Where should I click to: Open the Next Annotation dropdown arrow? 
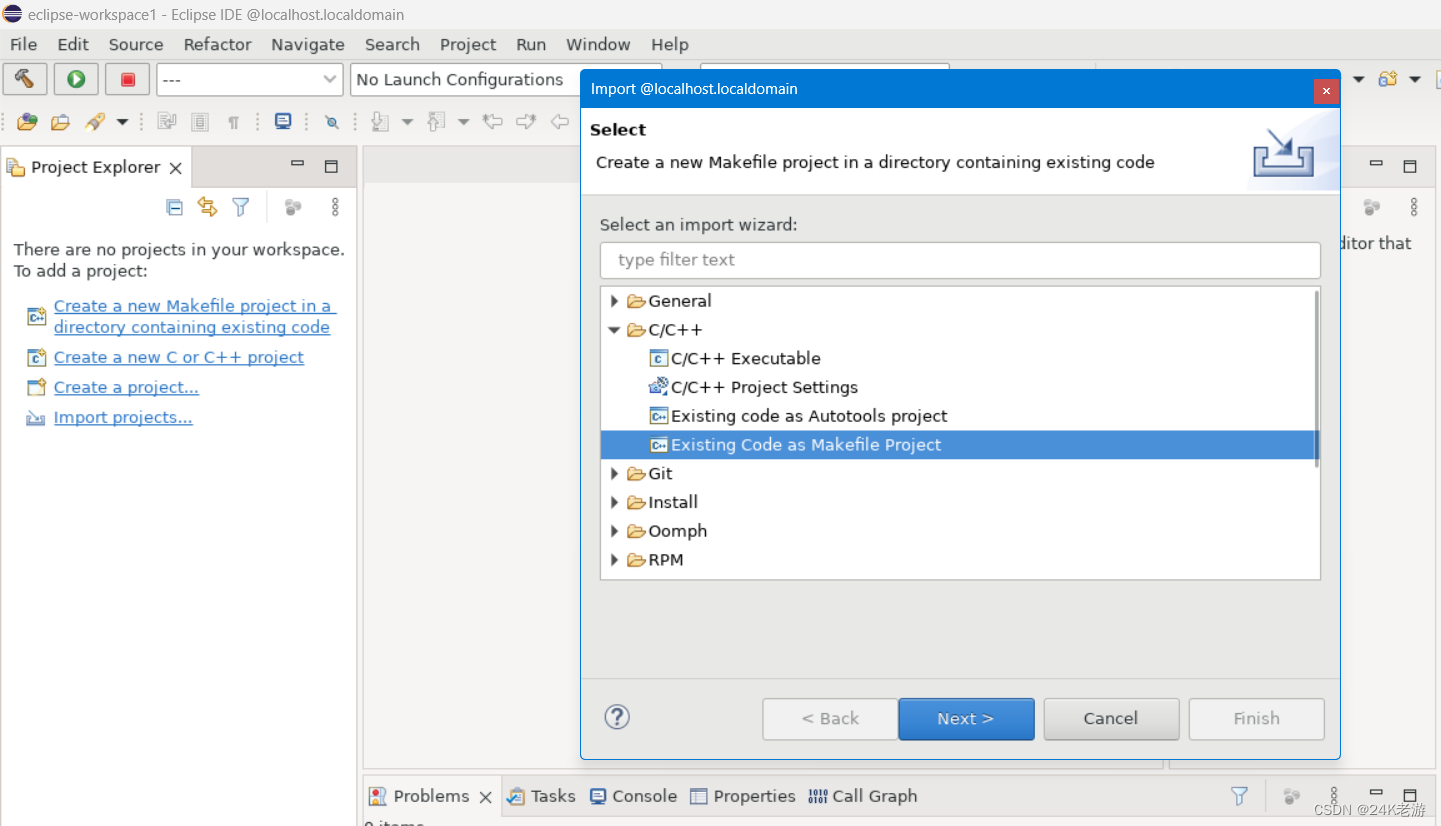coord(407,122)
